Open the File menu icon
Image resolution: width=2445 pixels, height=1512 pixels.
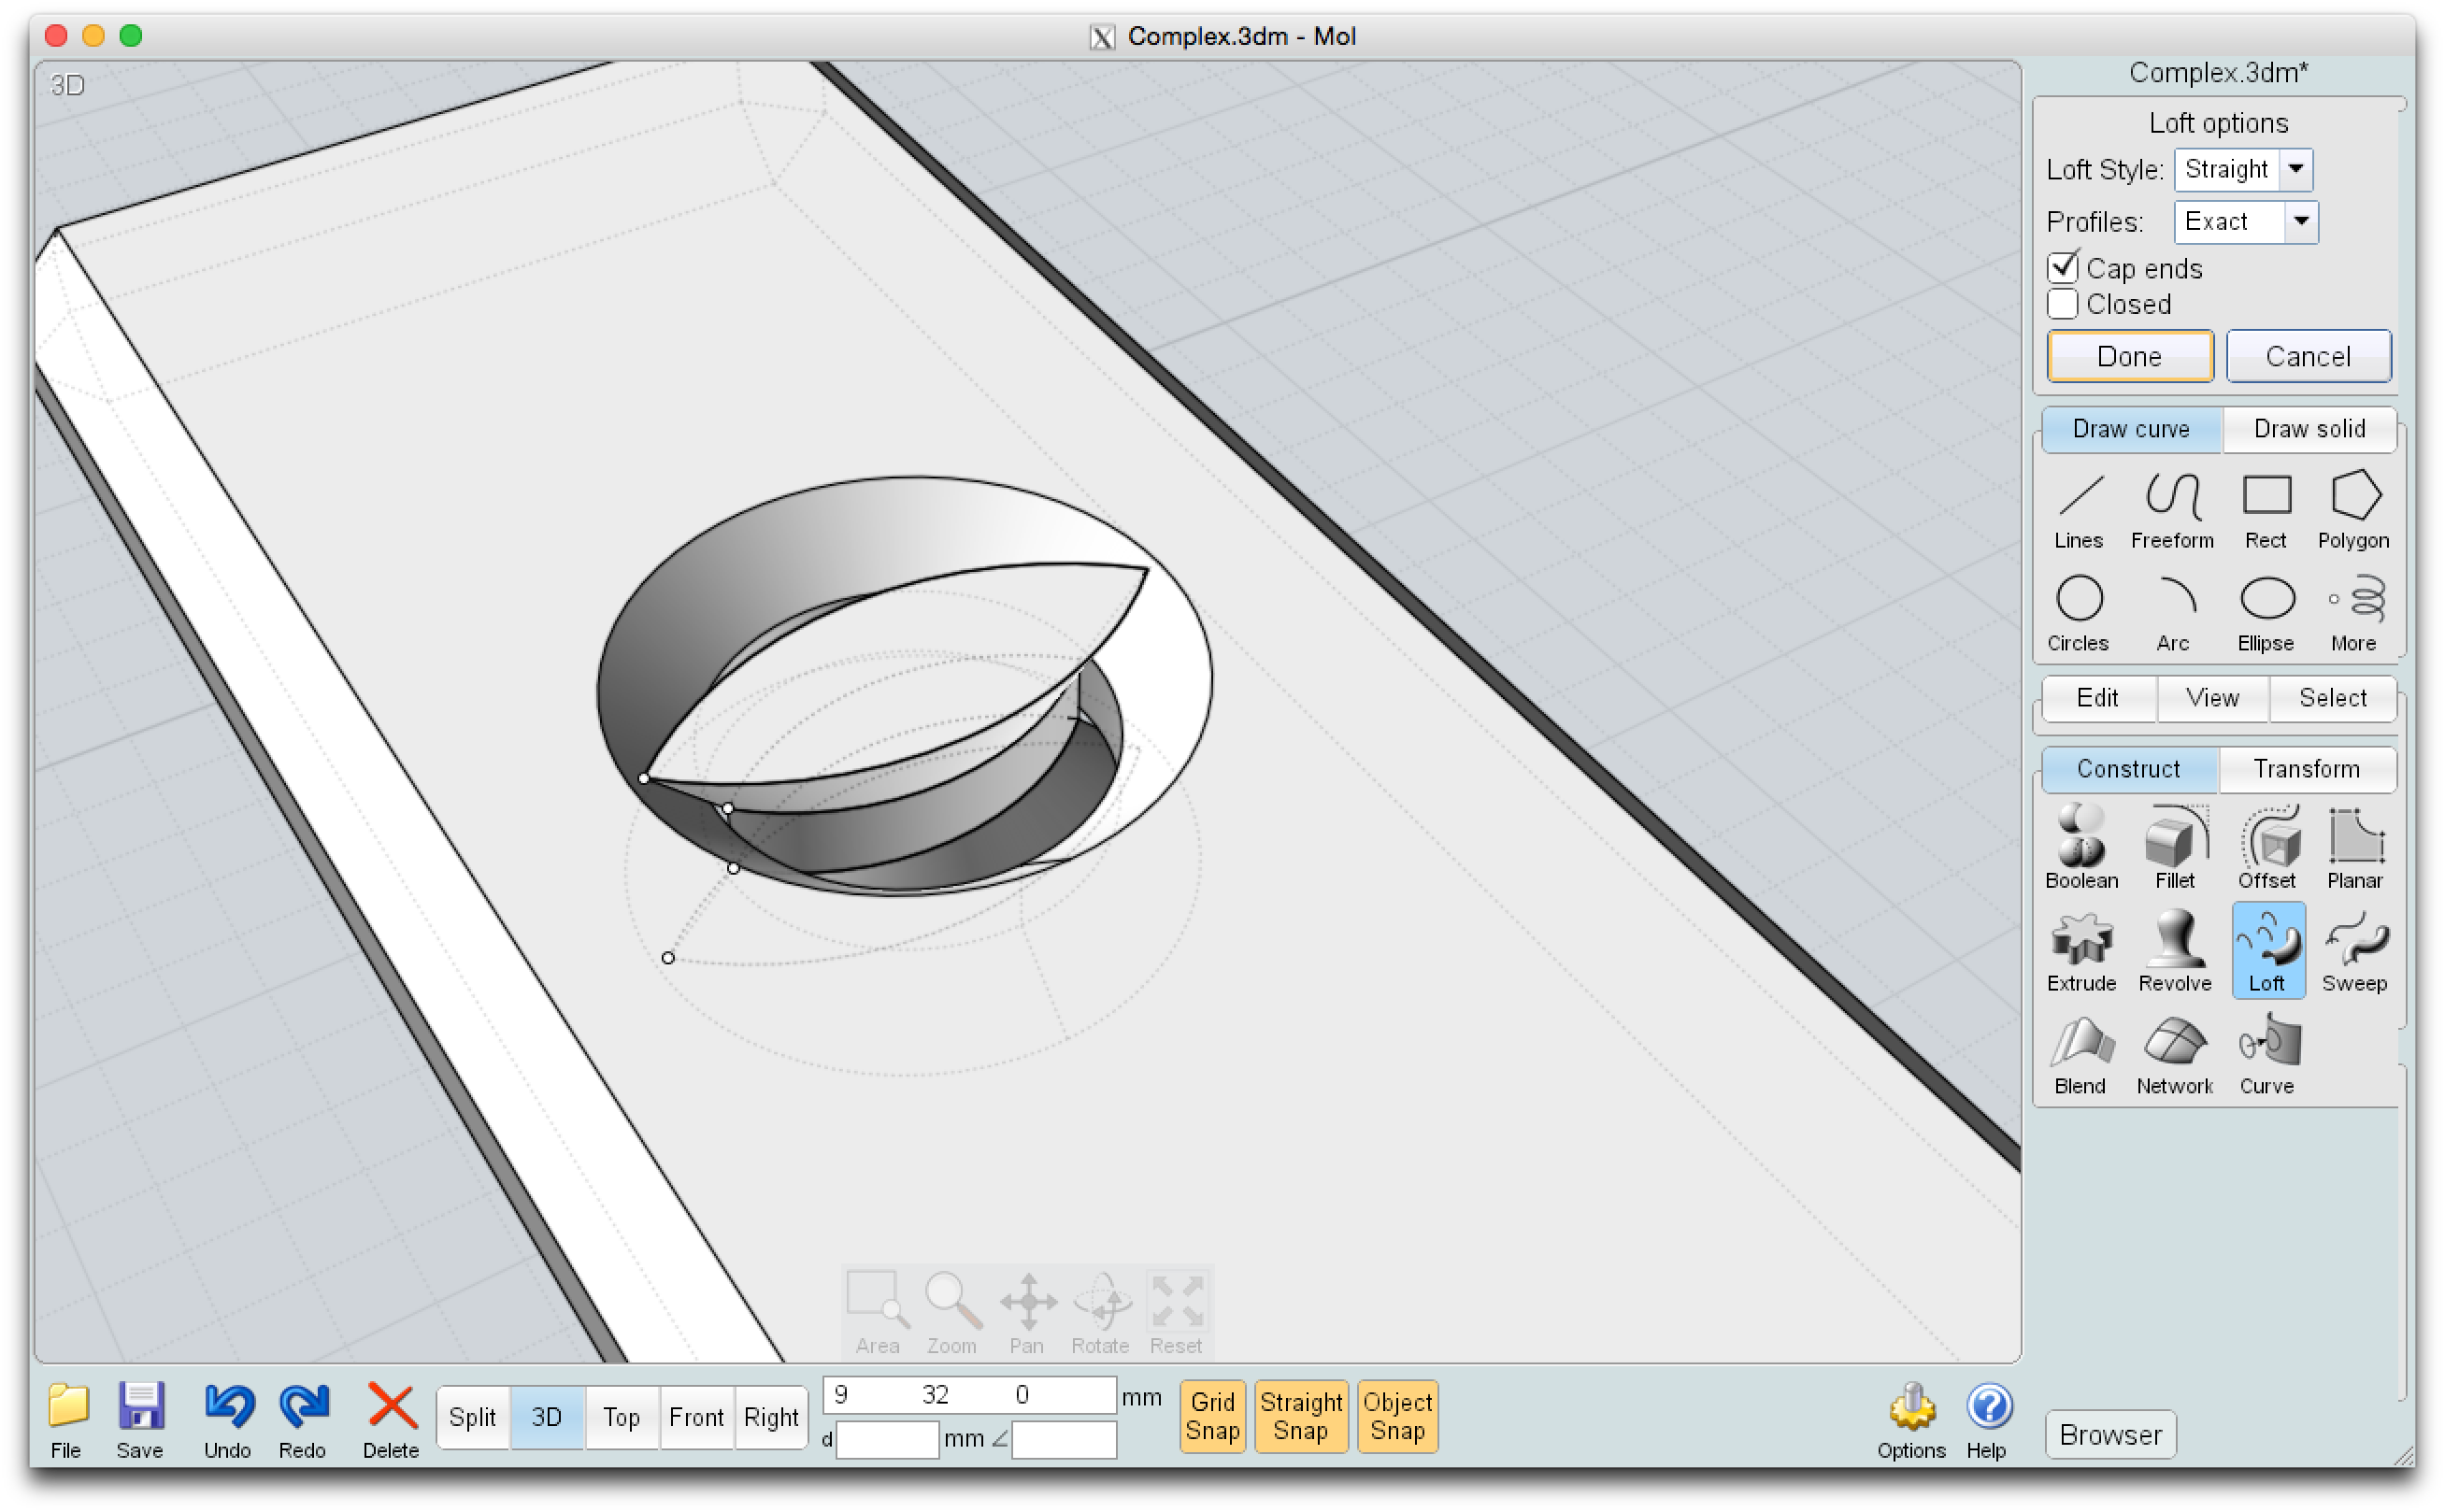[x=67, y=1421]
